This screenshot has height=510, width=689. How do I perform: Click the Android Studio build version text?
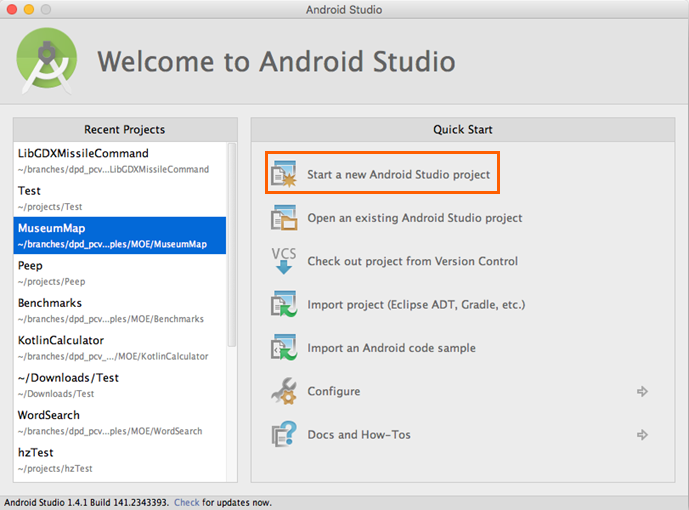[x=86, y=502]
